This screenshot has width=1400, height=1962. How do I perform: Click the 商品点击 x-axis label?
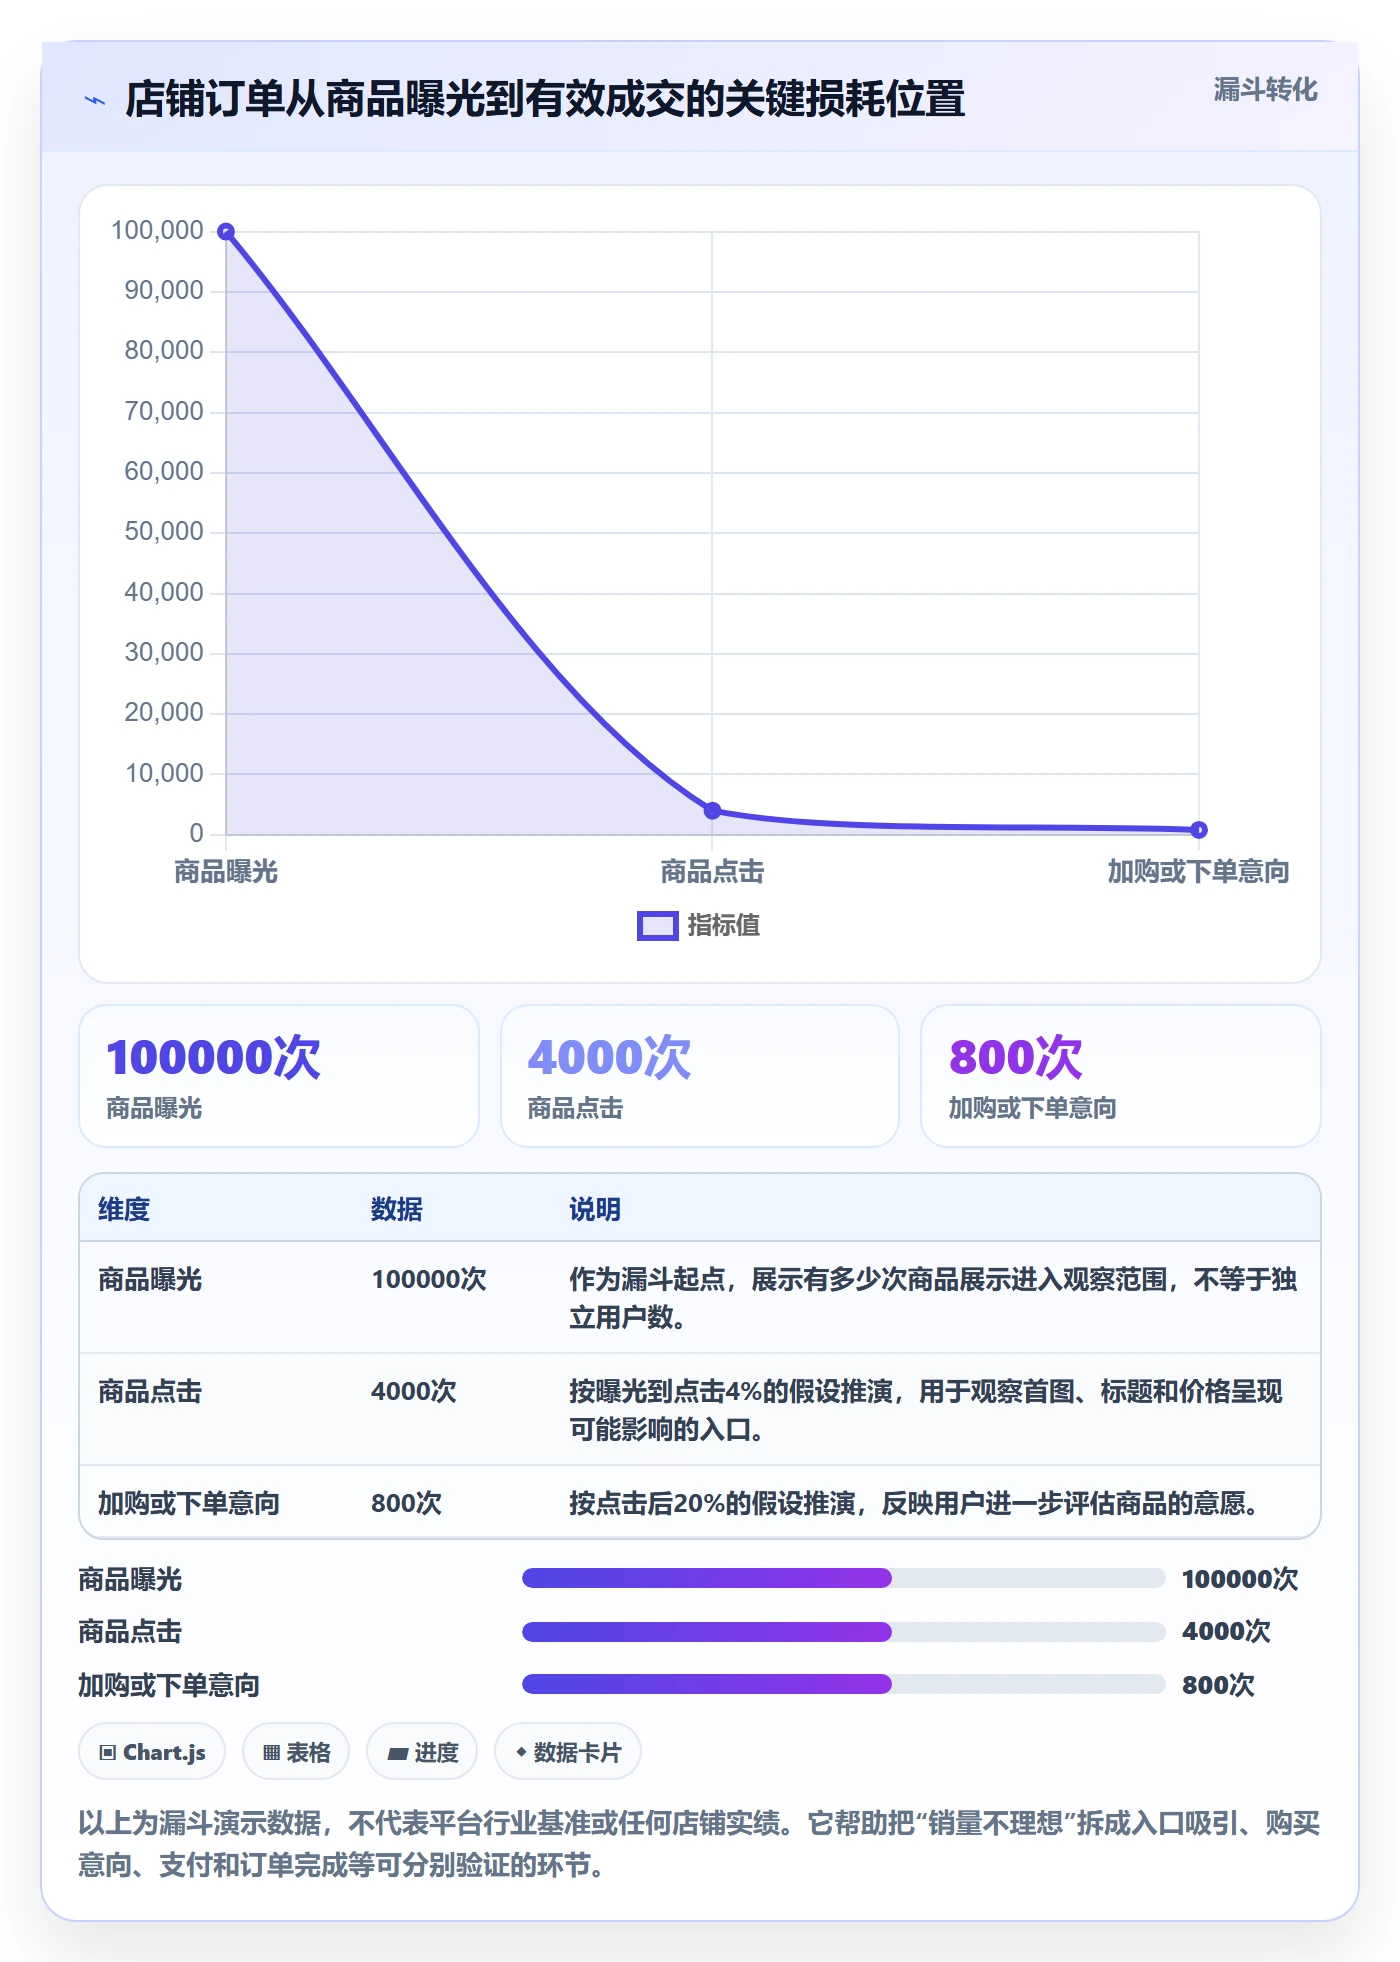pyautogui.click(x=712, y=872)
